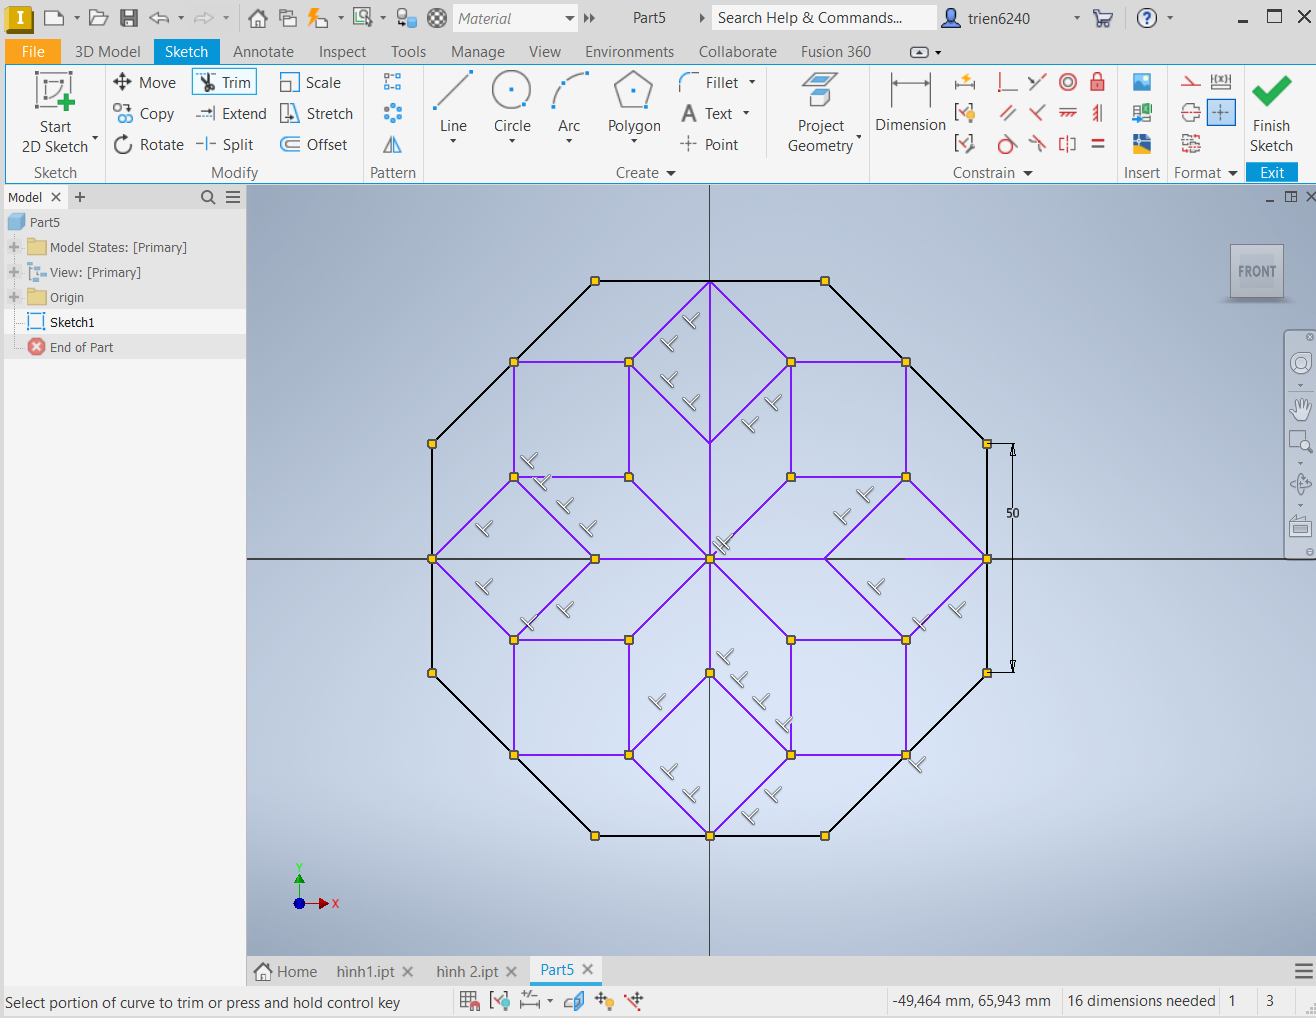Viewport: 1316px width, 1018px height.
Task: Click the FRONT face of ViewCube
Action: 1256,271
